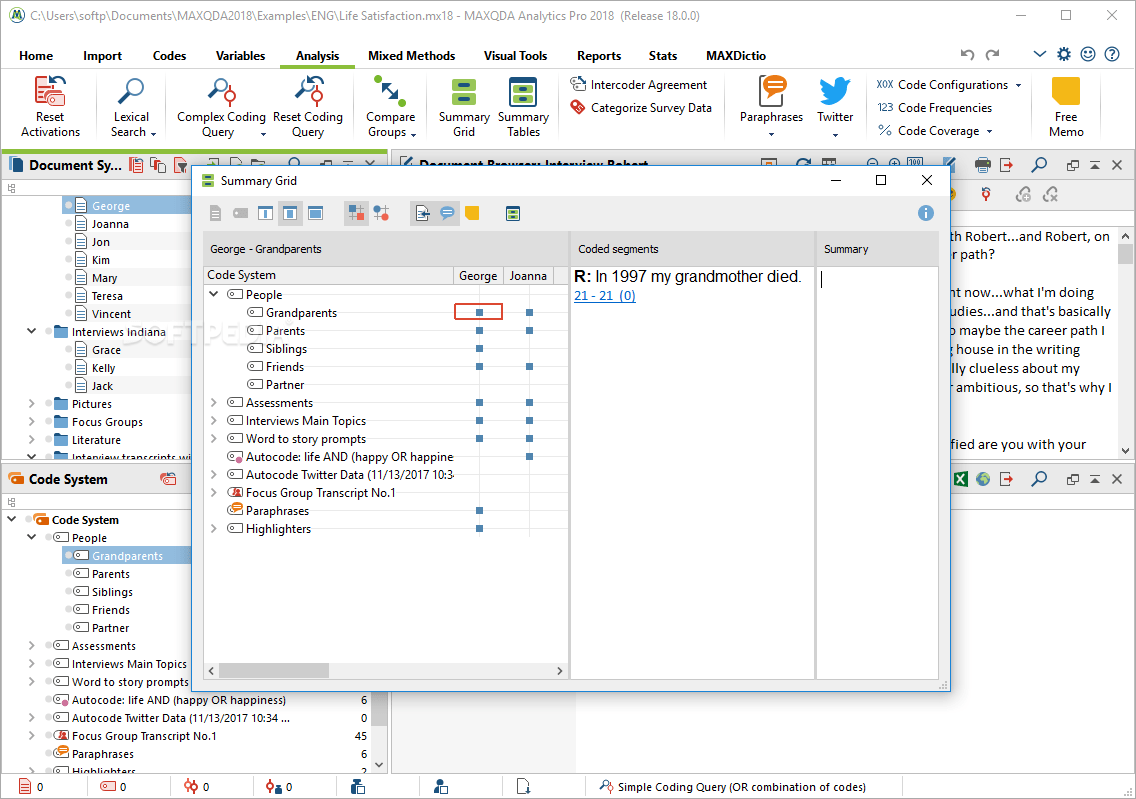
Task: Select the Joanna column header
Action: (528, 275)
